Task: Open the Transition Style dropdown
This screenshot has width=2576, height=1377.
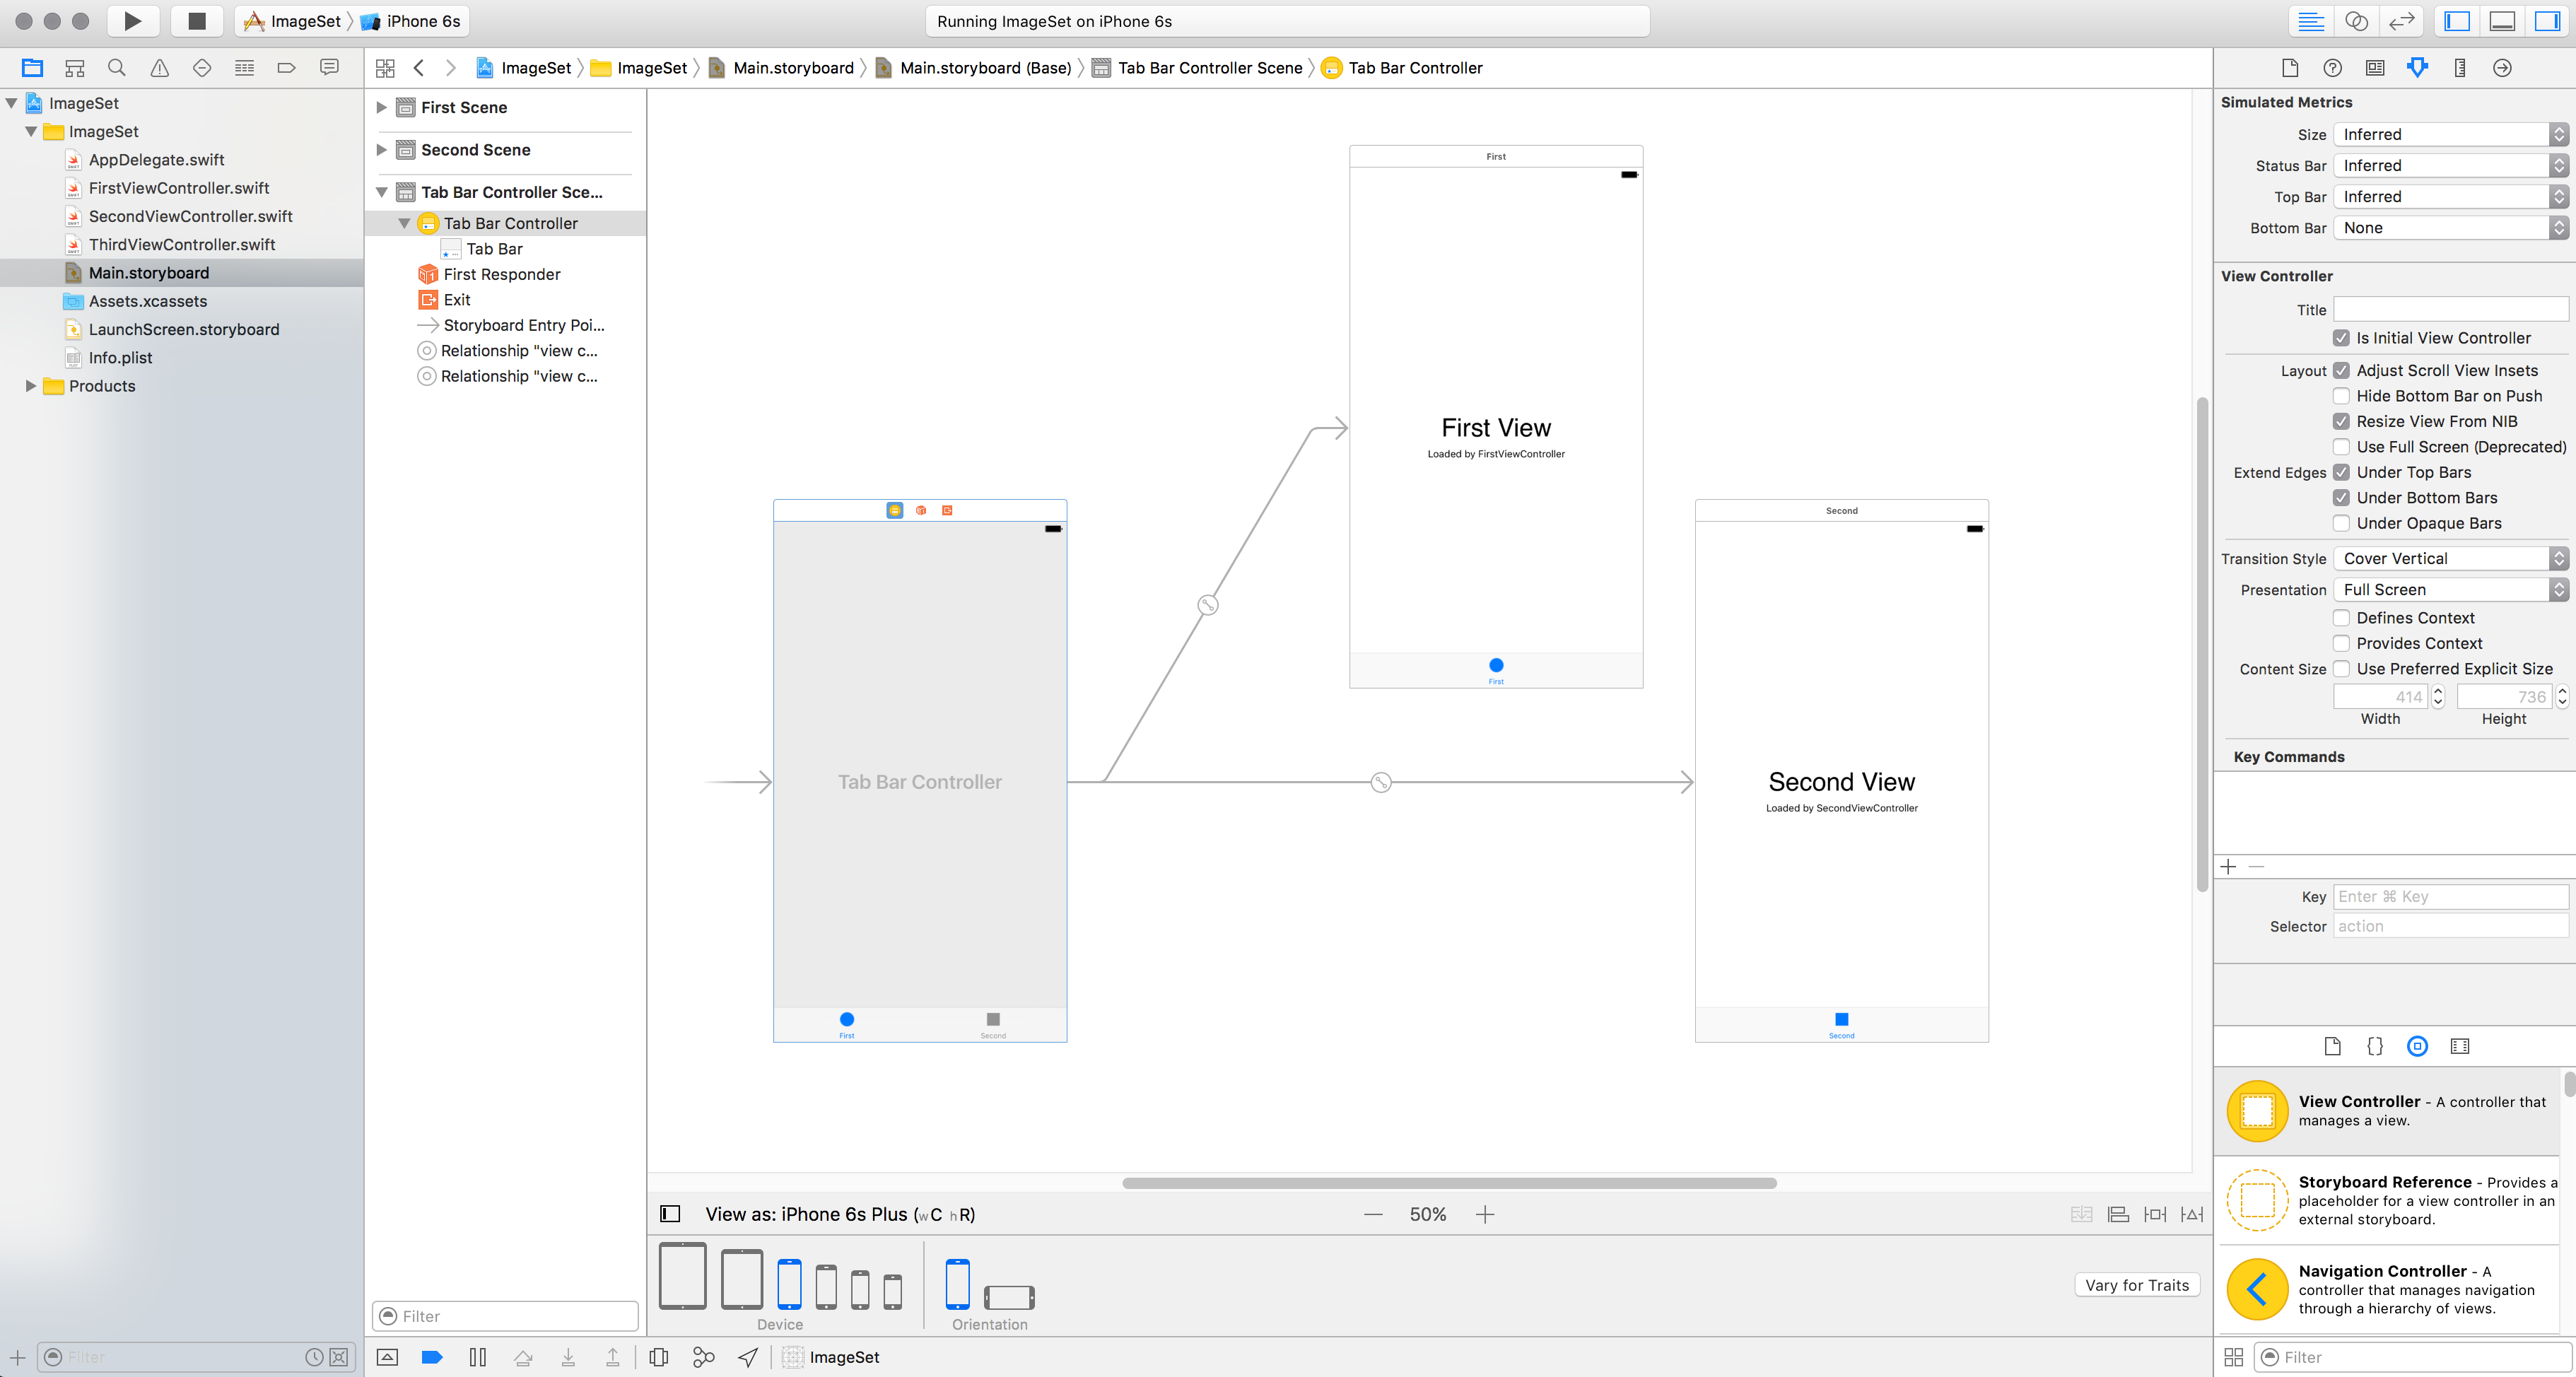Action: point(2451,558)
